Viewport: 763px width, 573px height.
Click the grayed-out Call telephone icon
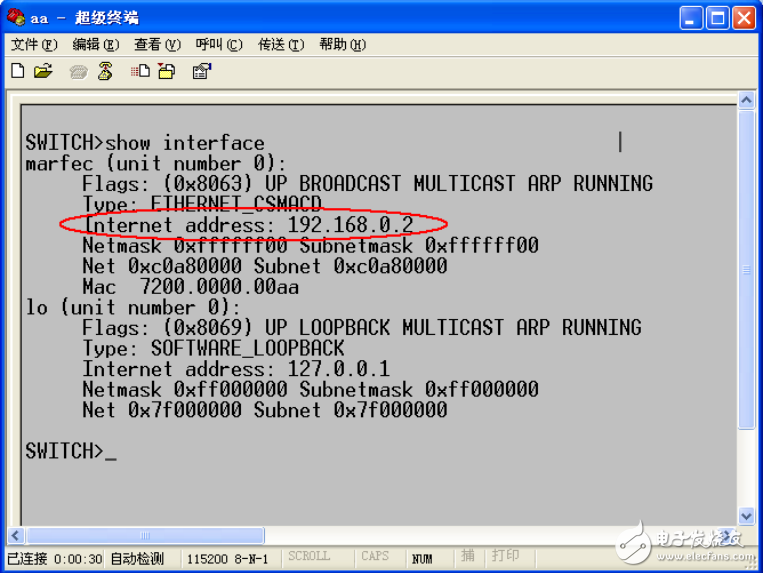pyautogui.click(x=79, y=71)
